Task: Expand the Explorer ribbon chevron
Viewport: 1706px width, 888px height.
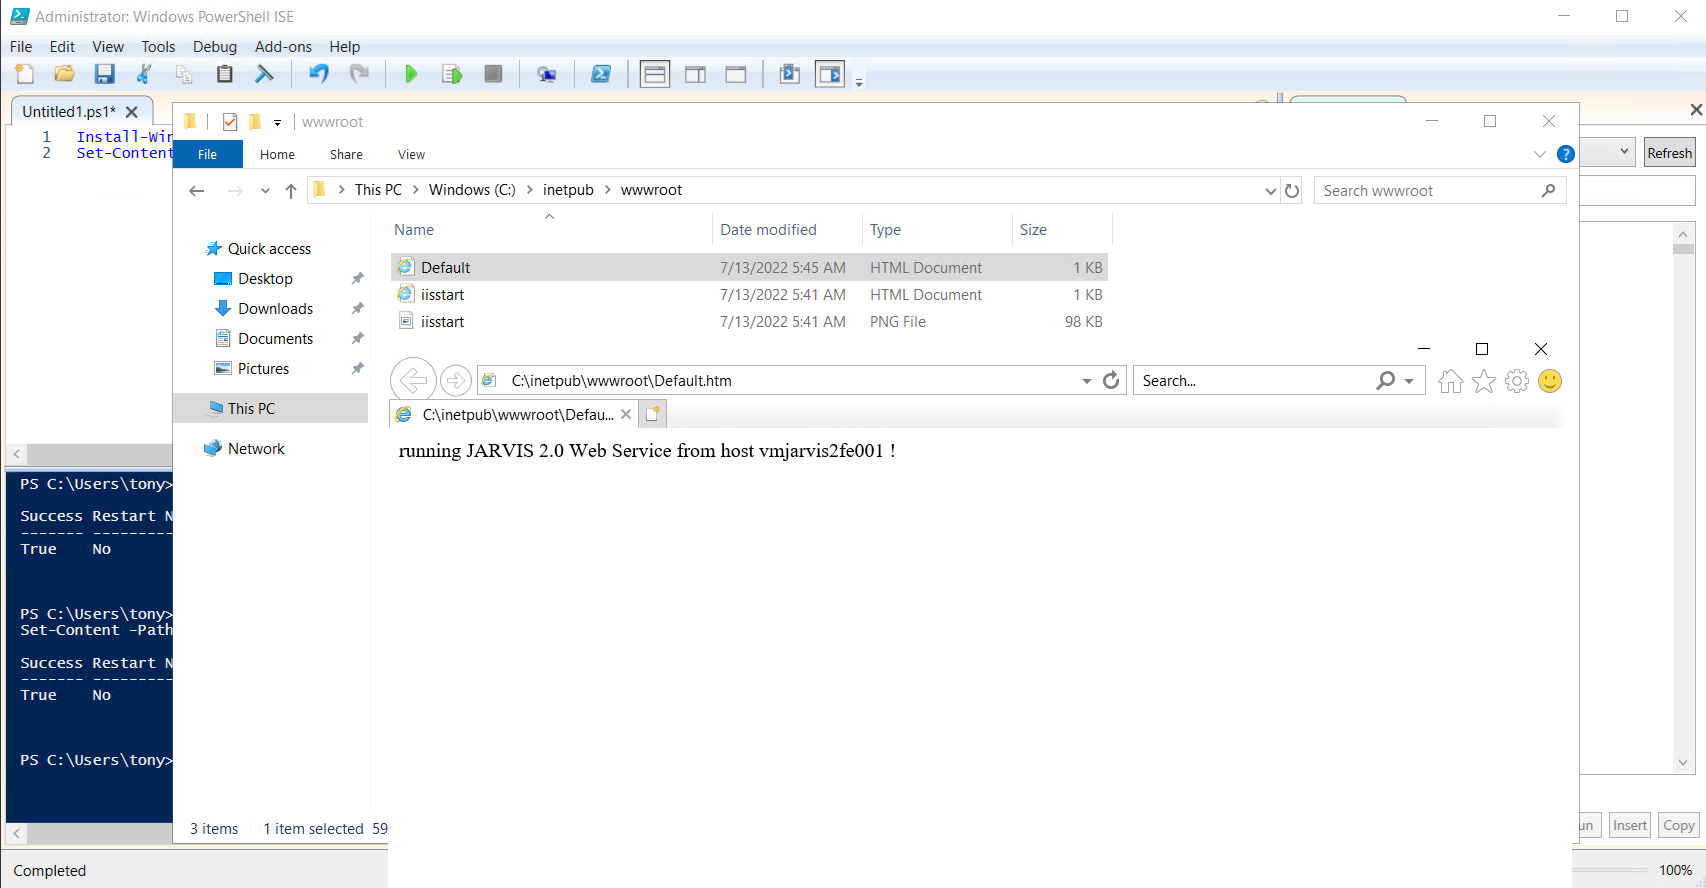Action: coord(1540,154)
